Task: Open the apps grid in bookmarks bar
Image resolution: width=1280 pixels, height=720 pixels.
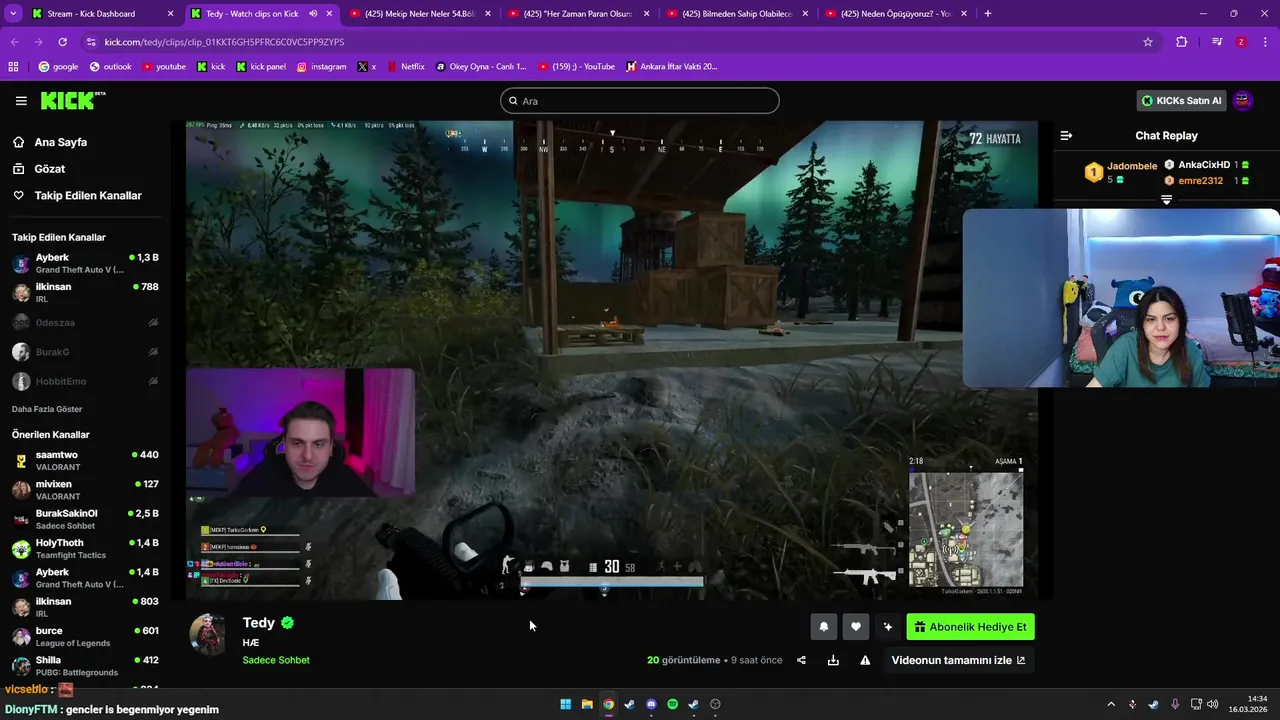Action: tap(13, 67)
